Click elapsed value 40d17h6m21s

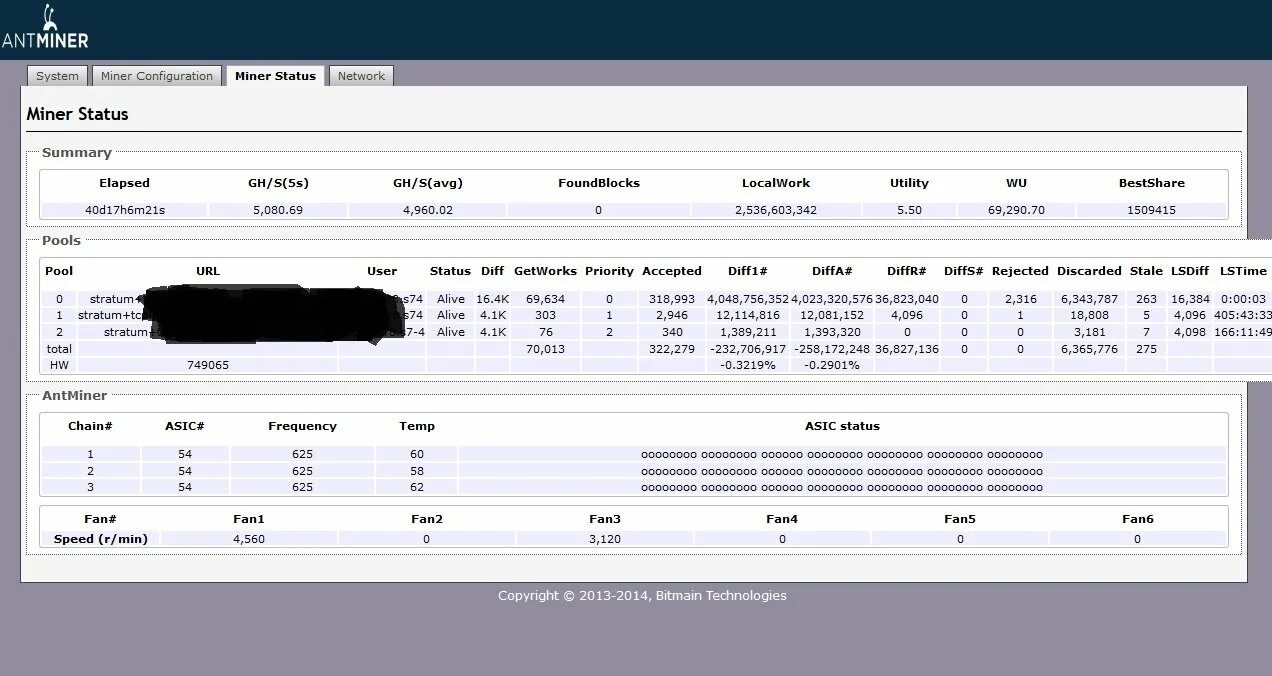click(x=125, y=210)
